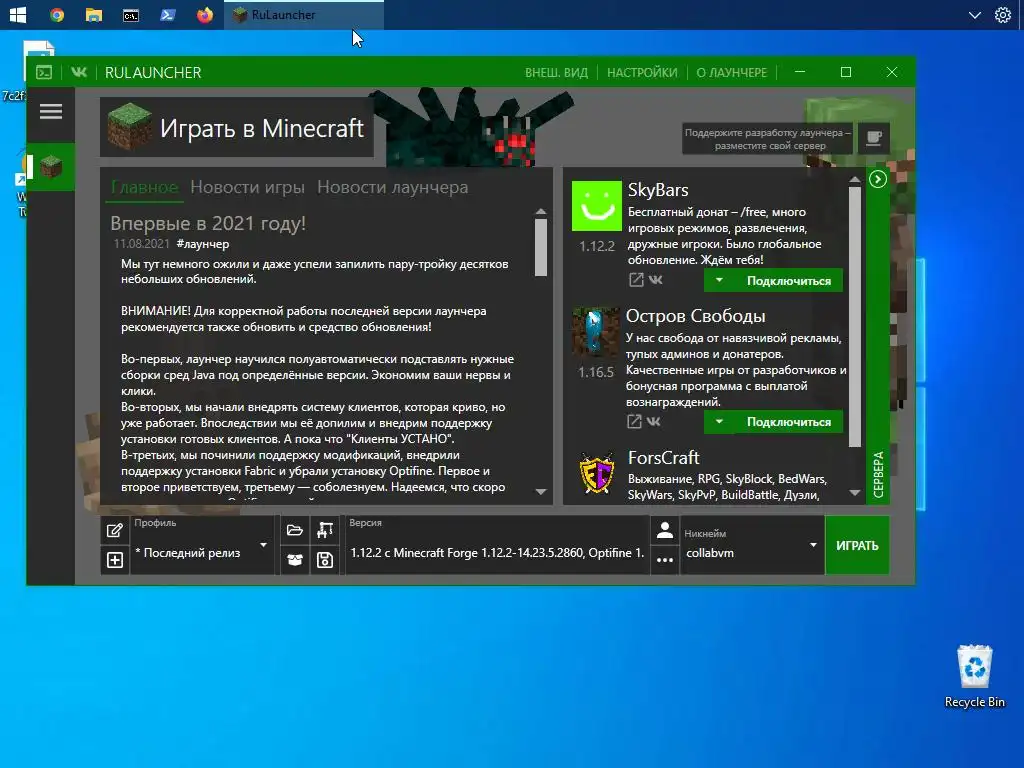The height and width of the screenshot is (768, 1024).
Task: Click the servers list scroll down arrow
Action: pos(855,493)
